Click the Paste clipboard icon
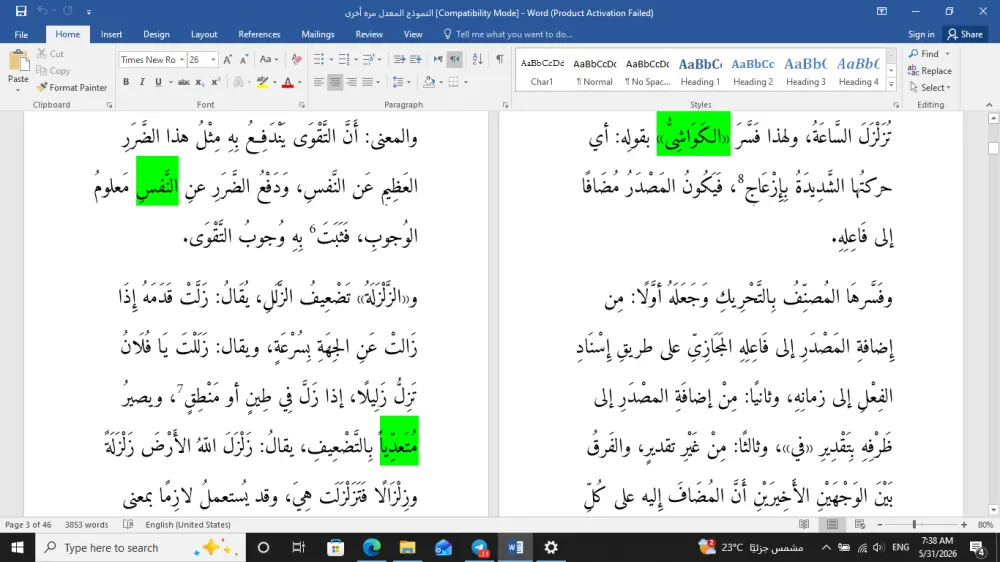The image size is (1000, 562). coord(18,63)
